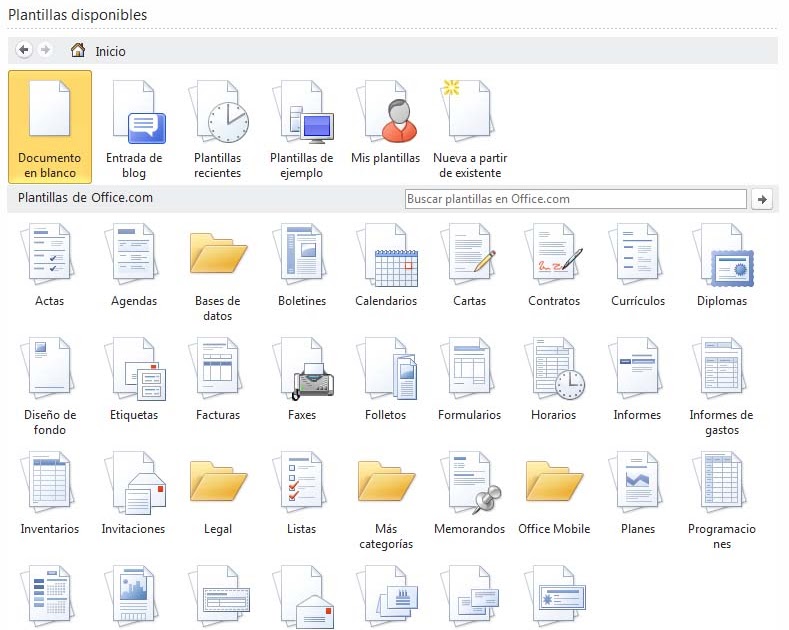The height and width of the screenshot is (630, 789).
Task: Open the Etiquetas template category
Action: (134, 378)
